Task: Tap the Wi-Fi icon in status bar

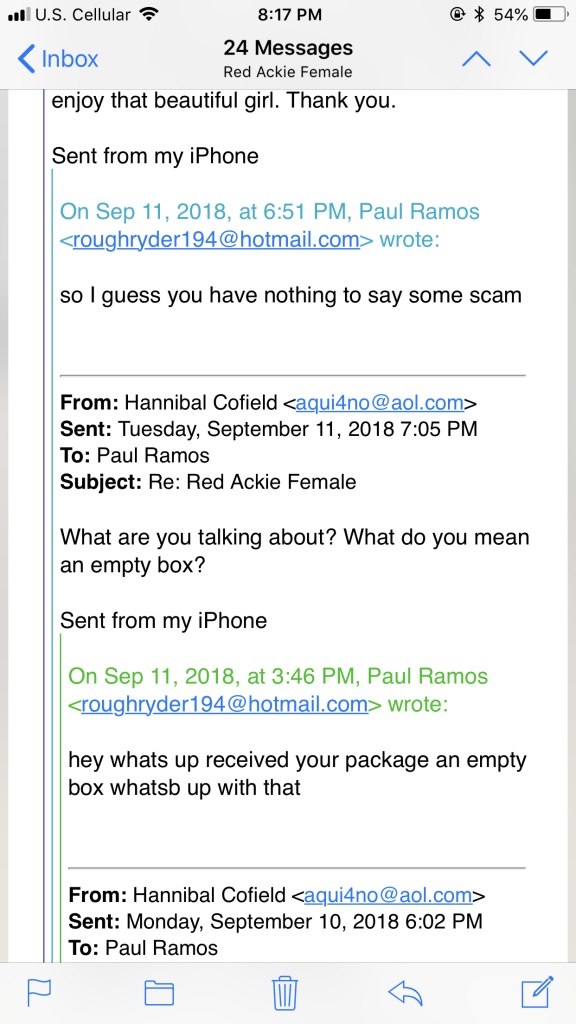Action: pyautogui.click(x=150, y=14)
